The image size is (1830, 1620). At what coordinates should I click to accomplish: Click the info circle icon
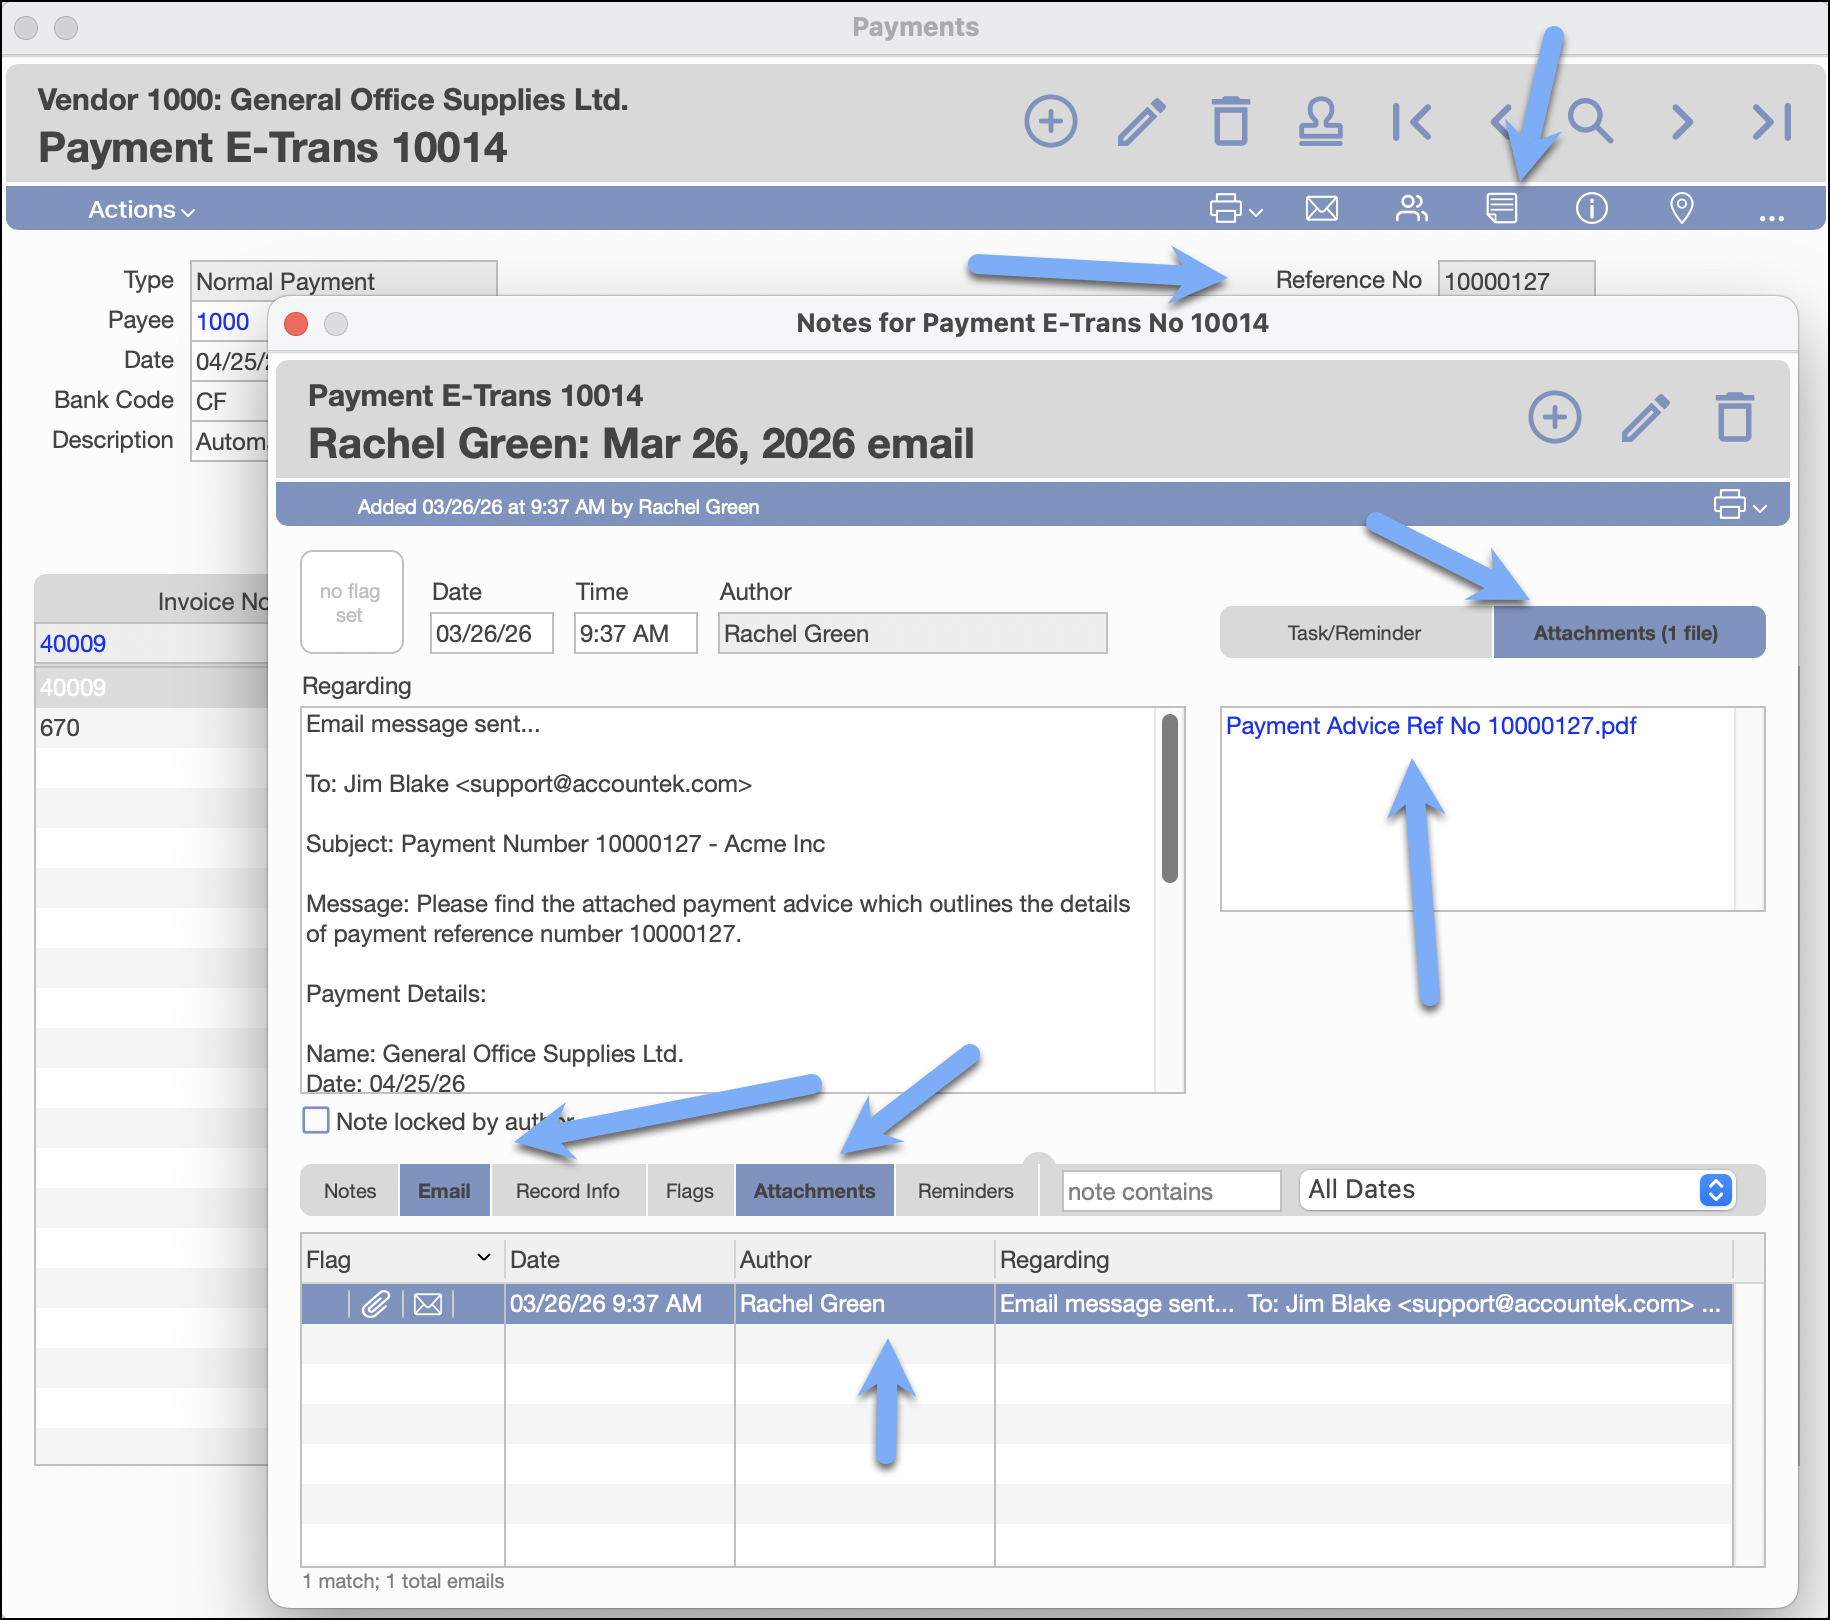(1591, 208)
